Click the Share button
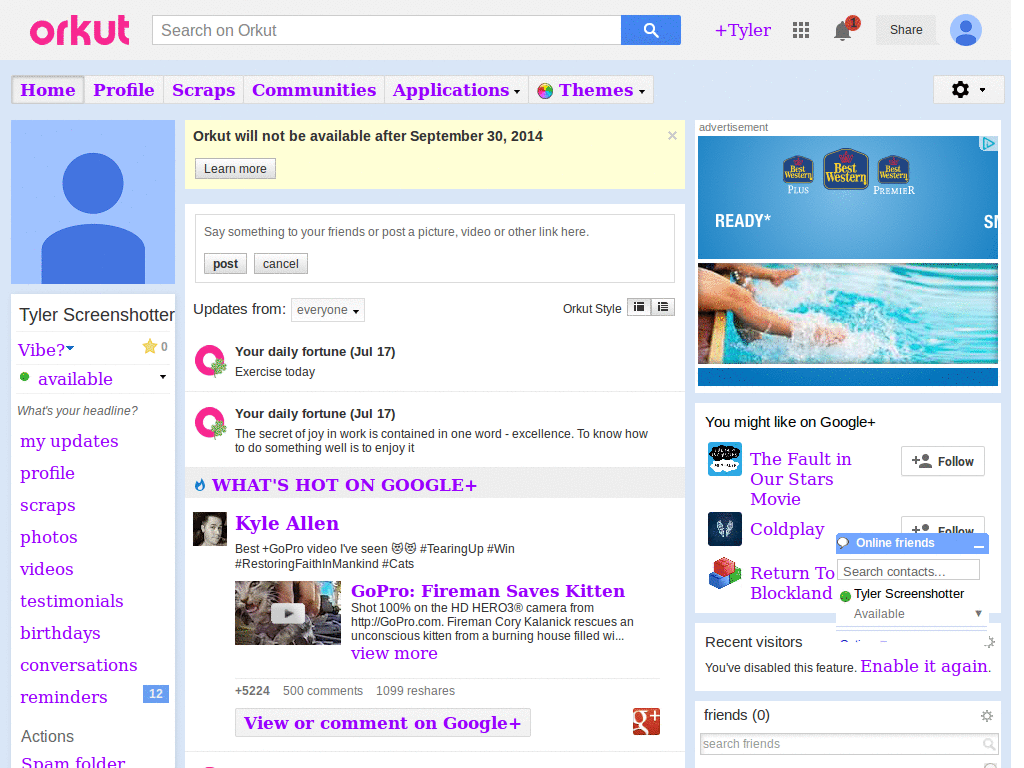The width and height of the screenshot is (1024, 768). pos(906,30)
